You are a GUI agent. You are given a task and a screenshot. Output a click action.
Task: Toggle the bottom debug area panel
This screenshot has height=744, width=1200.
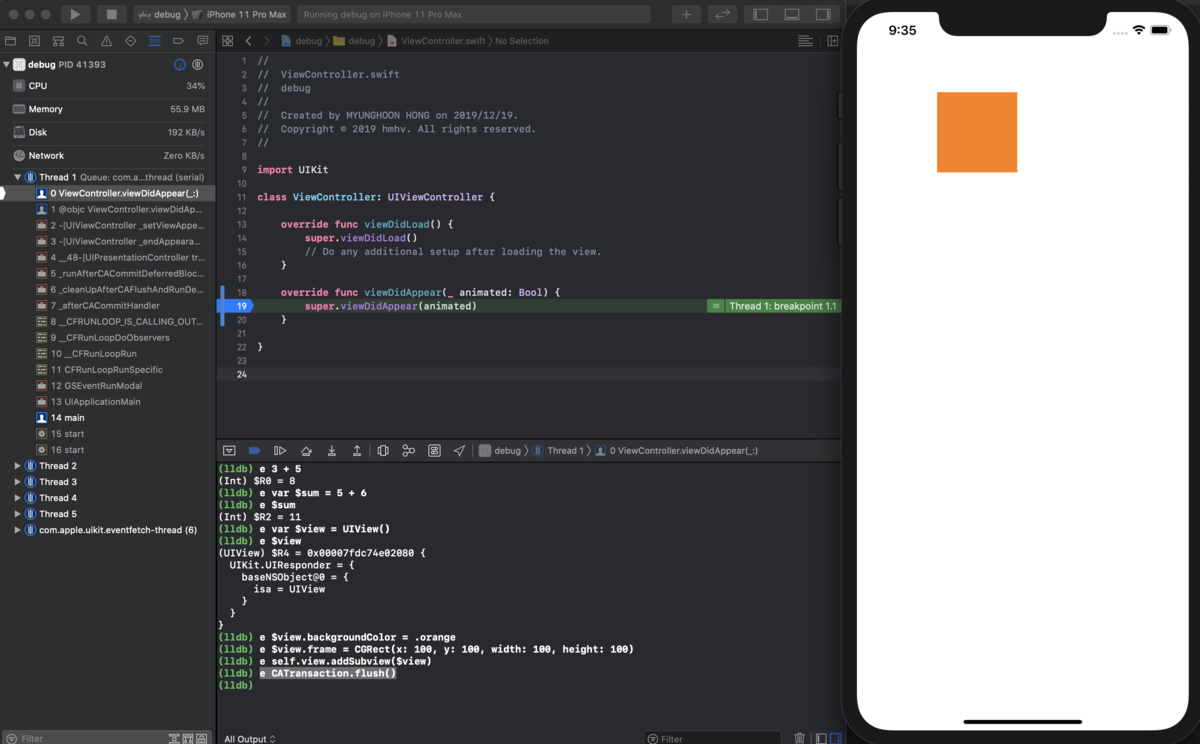click(792, 15)
